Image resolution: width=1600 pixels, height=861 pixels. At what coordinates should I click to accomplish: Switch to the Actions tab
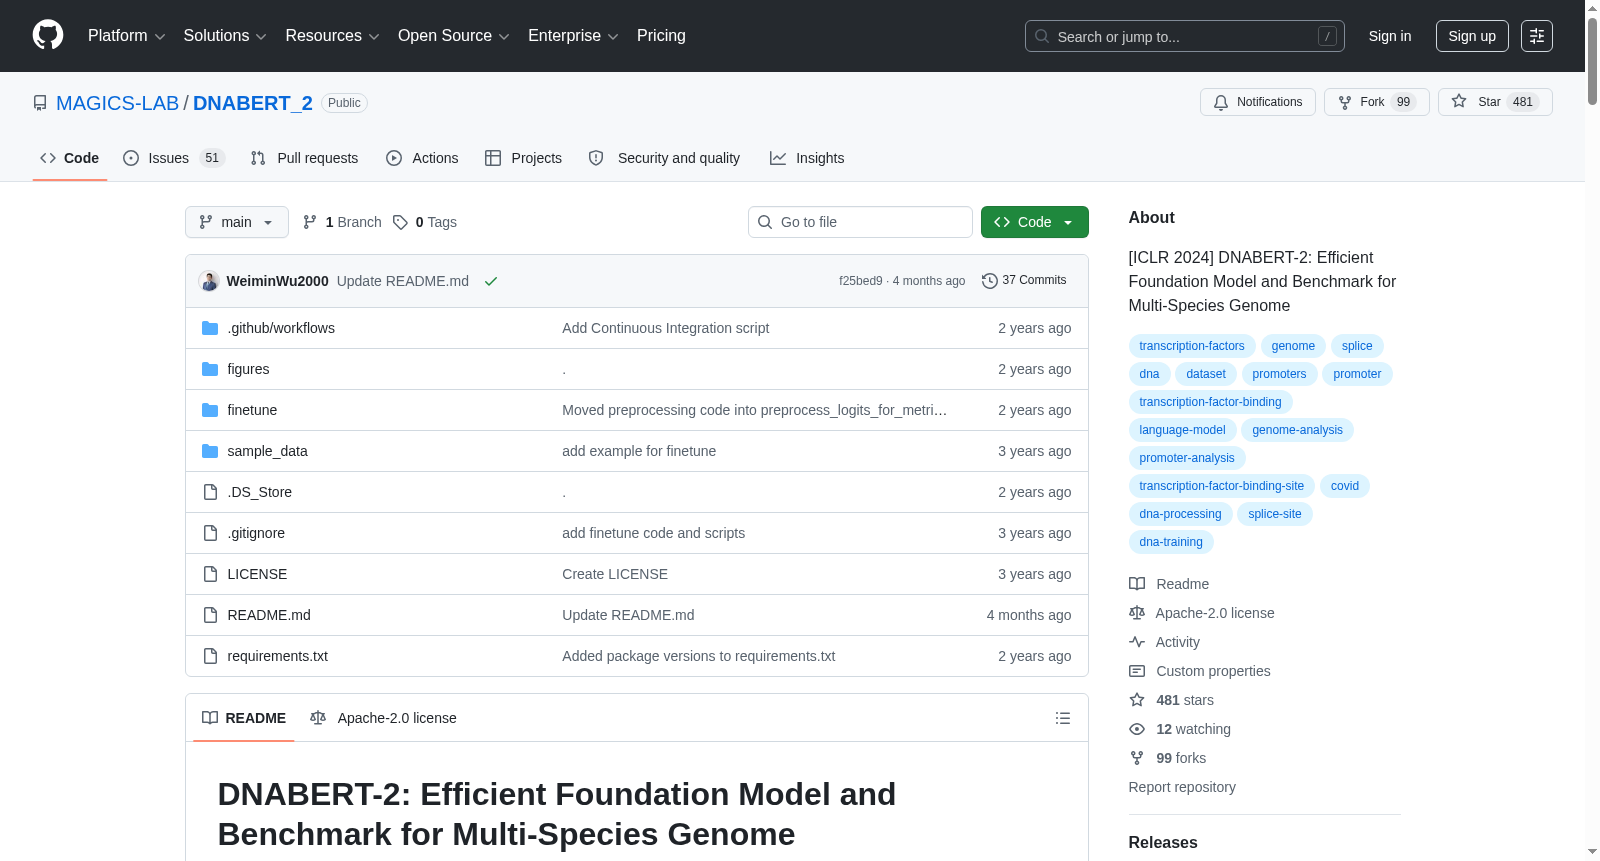(x=422, y=158)
